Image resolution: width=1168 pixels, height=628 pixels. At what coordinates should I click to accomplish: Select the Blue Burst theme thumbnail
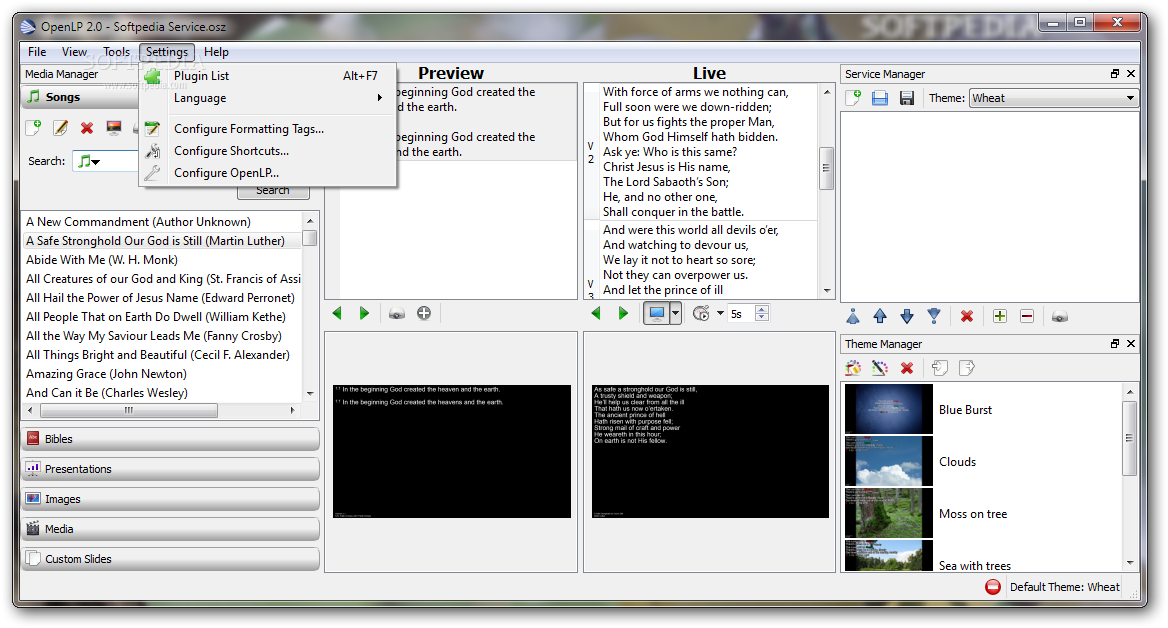[x=889, y=409]
